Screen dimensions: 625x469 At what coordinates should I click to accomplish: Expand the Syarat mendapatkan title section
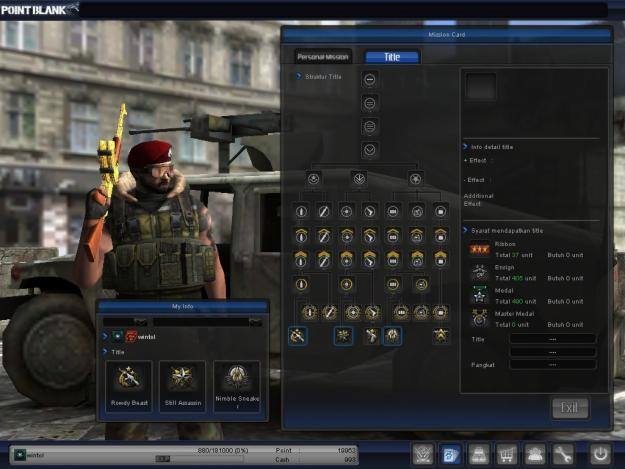pyautogui.click(x=503, y=230)
